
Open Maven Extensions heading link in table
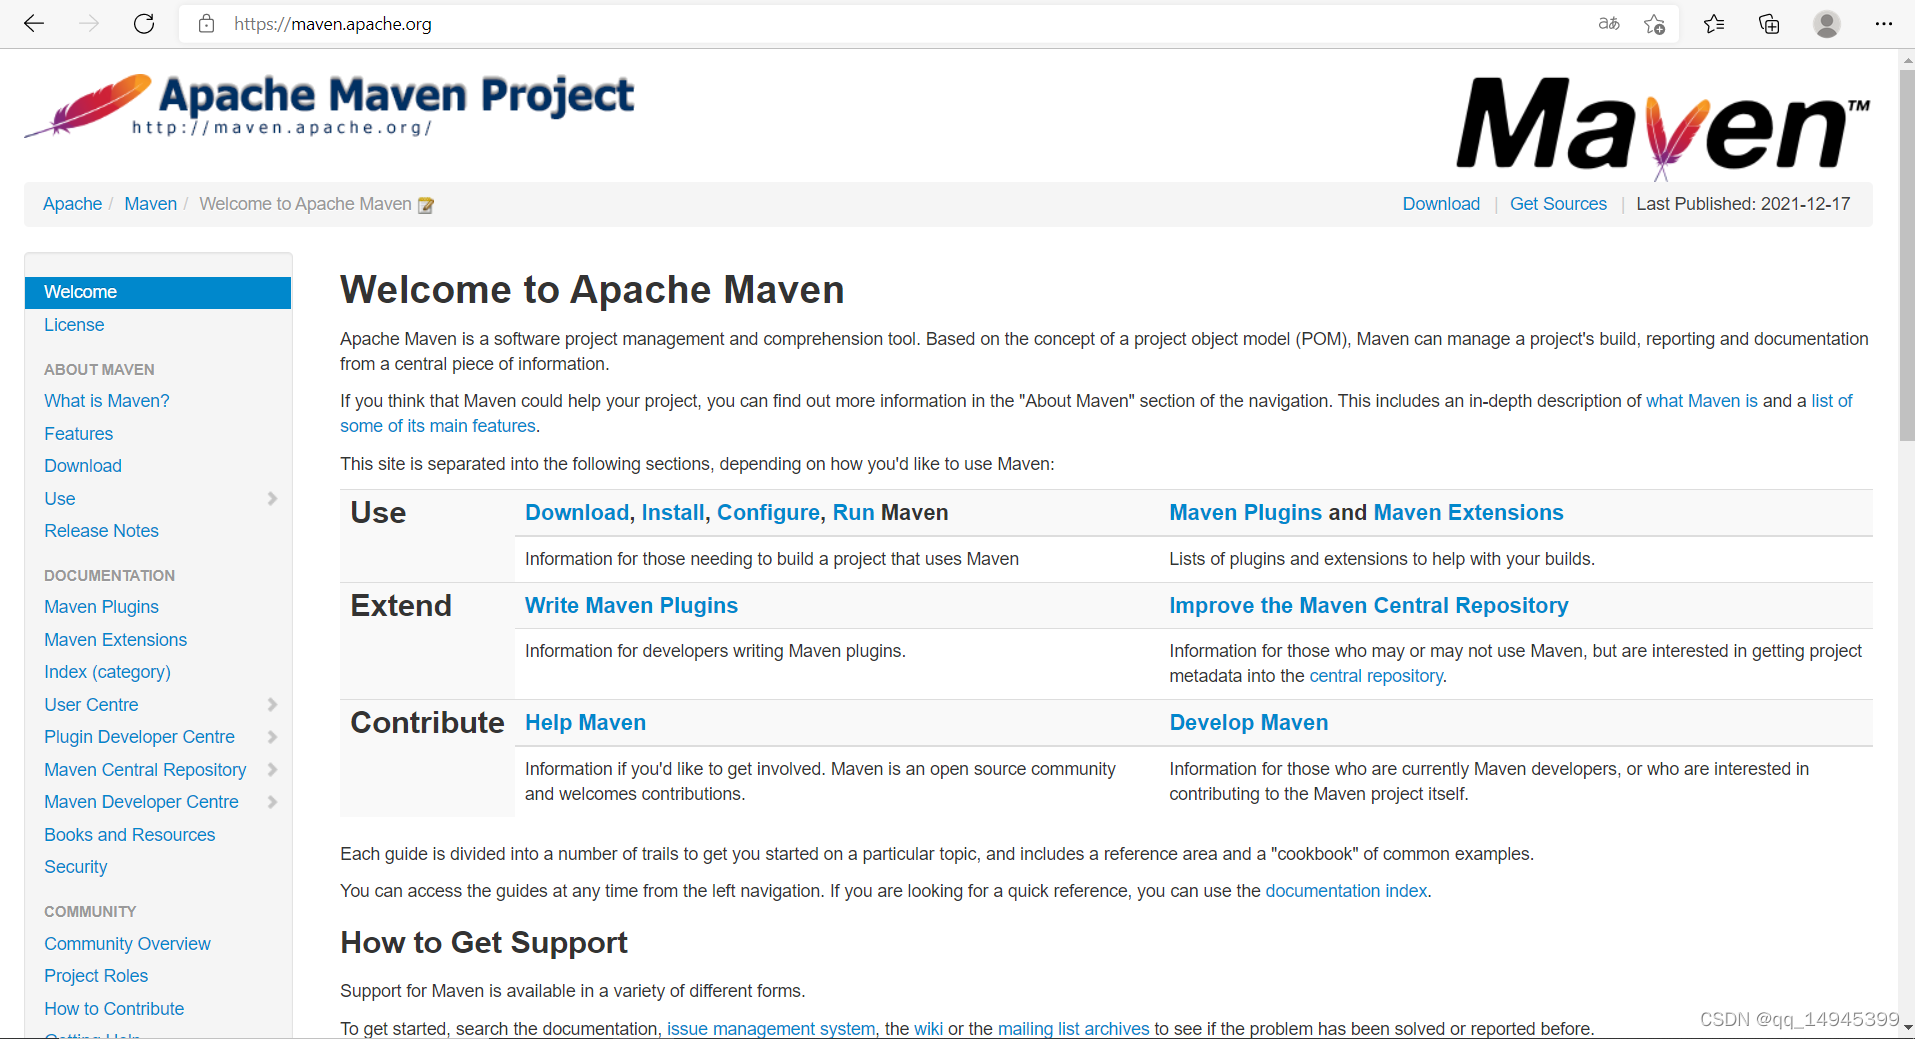[x=1469, y=513]
